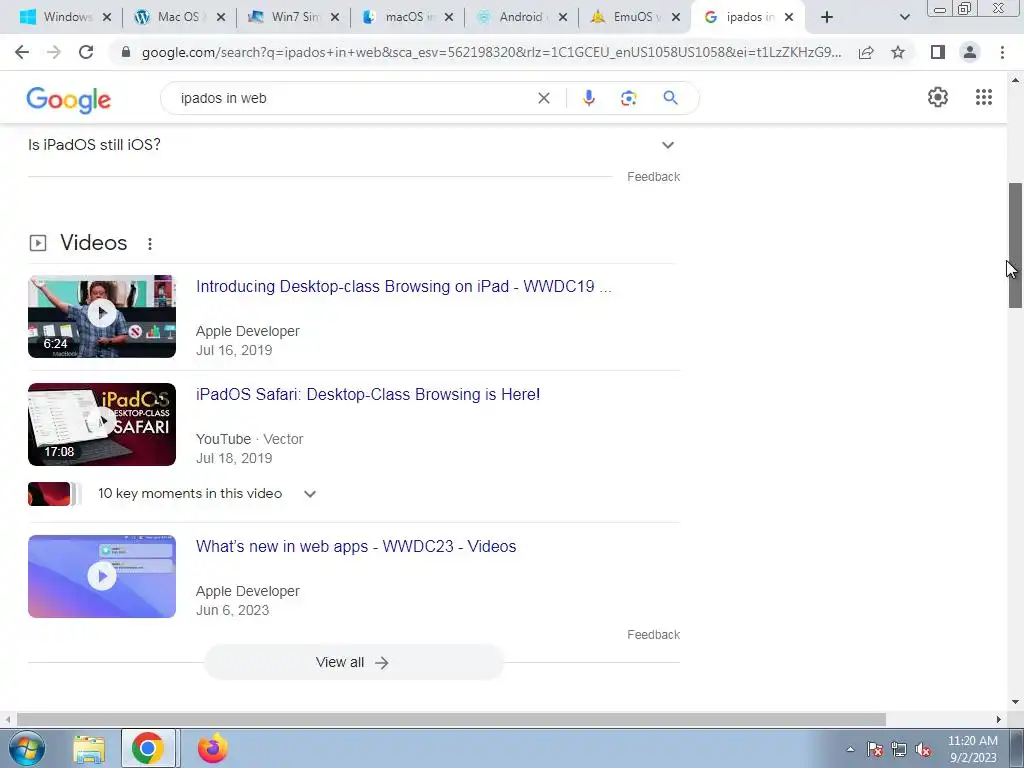Open the Windows Start menu
Screen dimensions: 1024x768
tap(25, 748)
